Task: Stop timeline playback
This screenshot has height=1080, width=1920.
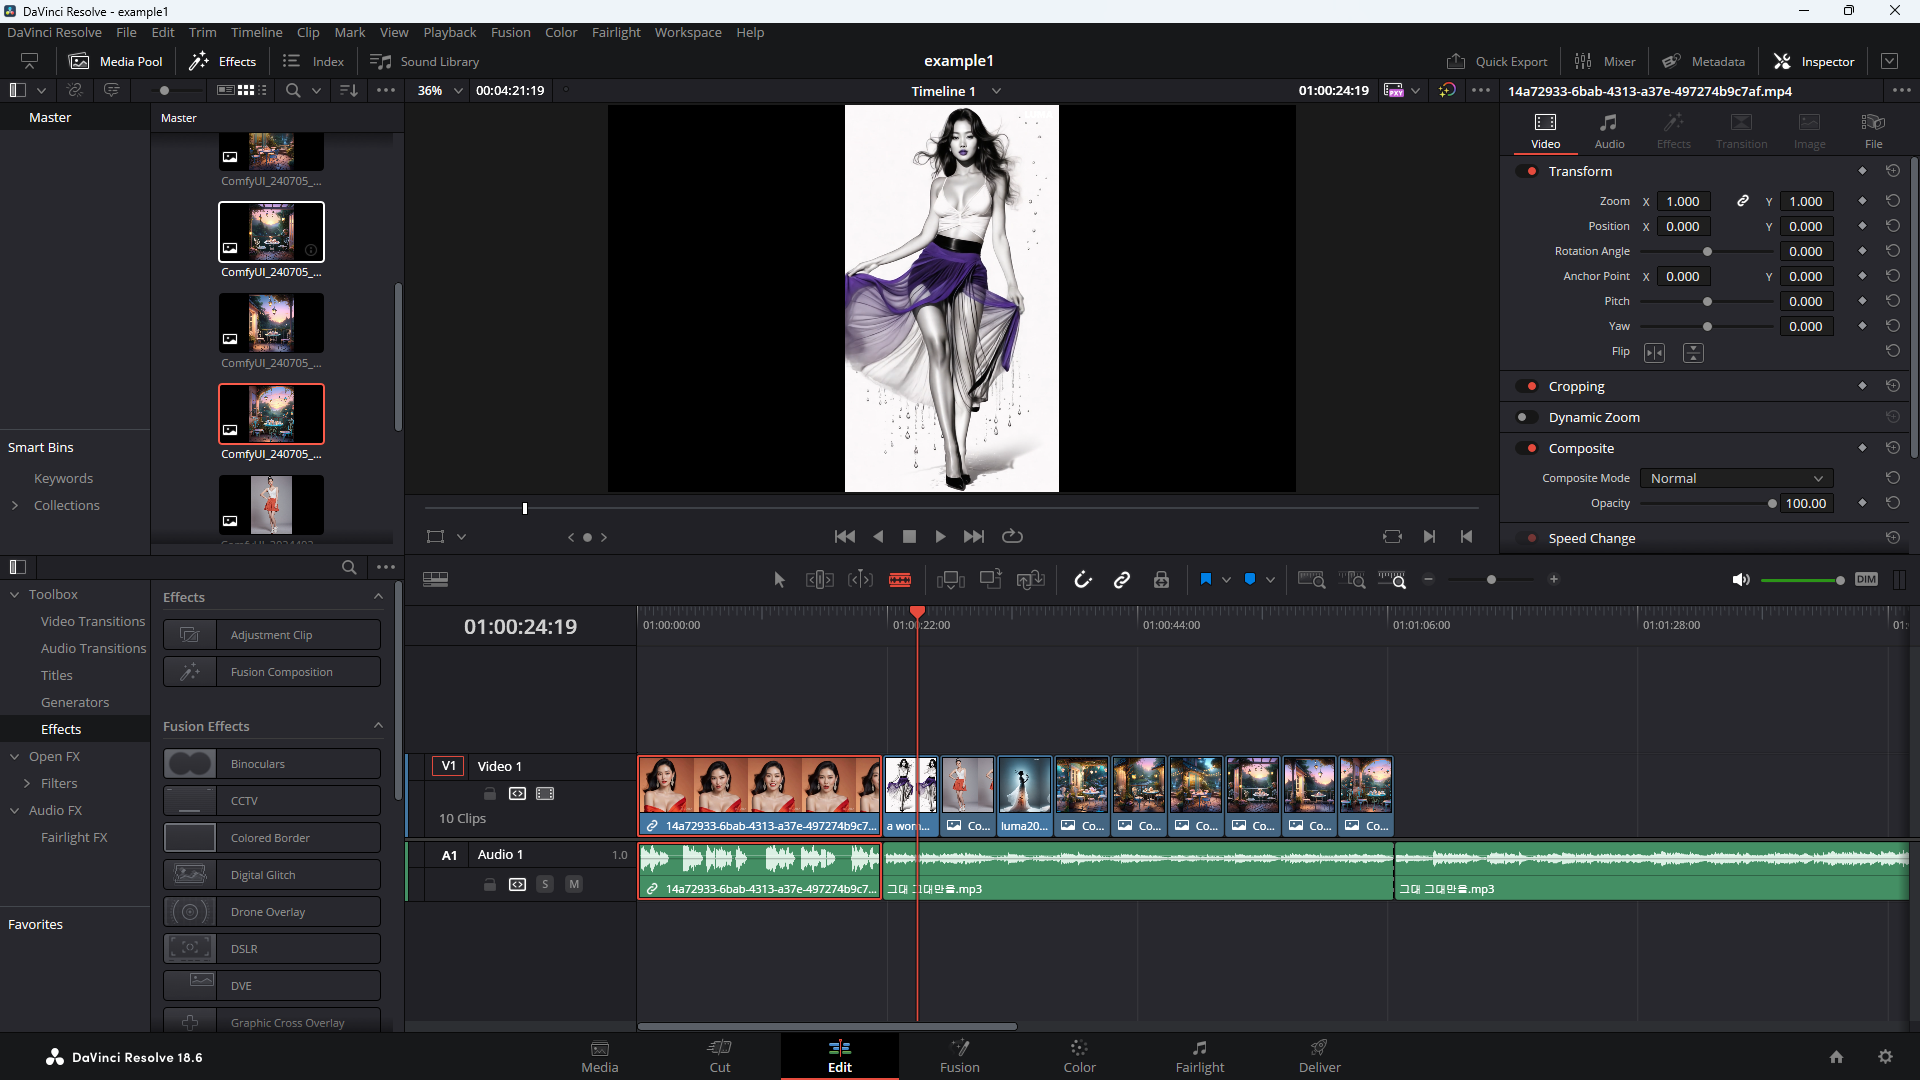Action: tap(909, 537)
